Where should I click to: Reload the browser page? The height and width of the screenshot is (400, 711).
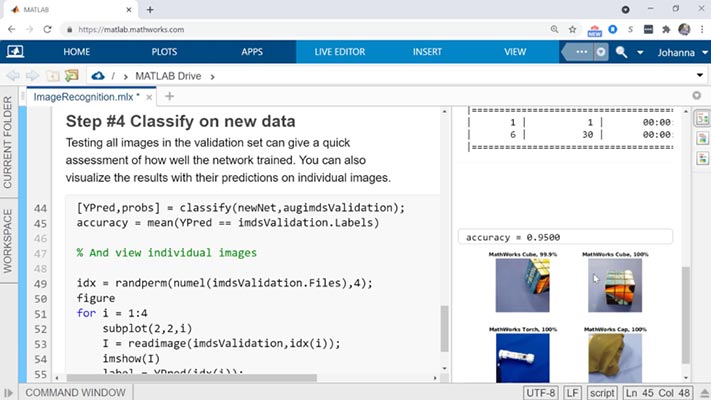coord(47,29)
